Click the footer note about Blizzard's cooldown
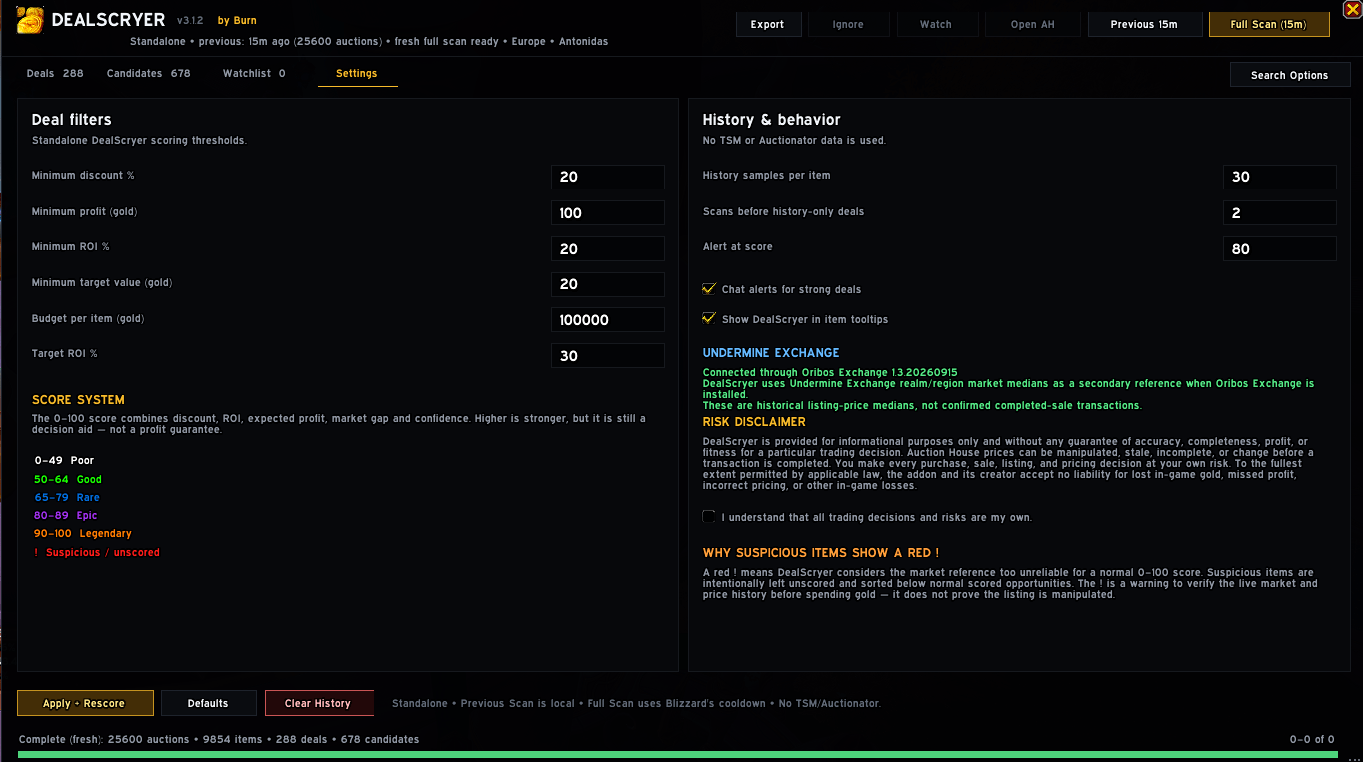The width and height of the screenshot is (1363, 762). click(636, 704)
